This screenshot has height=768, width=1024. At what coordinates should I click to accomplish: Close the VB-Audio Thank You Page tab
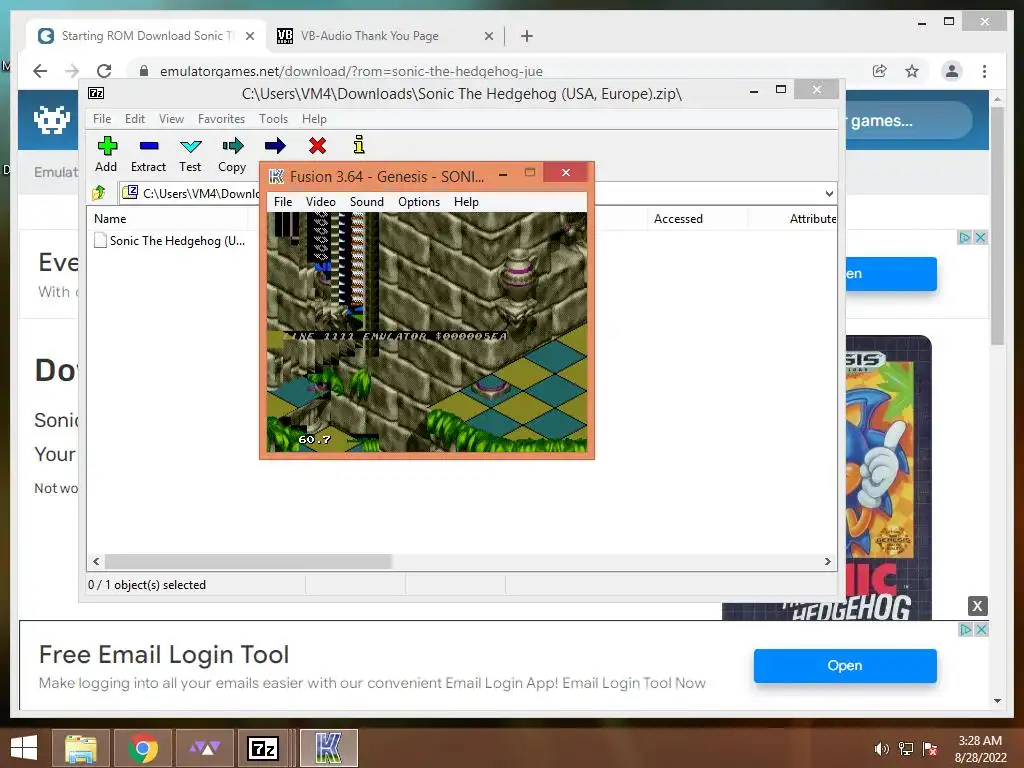tap(488, 36)
